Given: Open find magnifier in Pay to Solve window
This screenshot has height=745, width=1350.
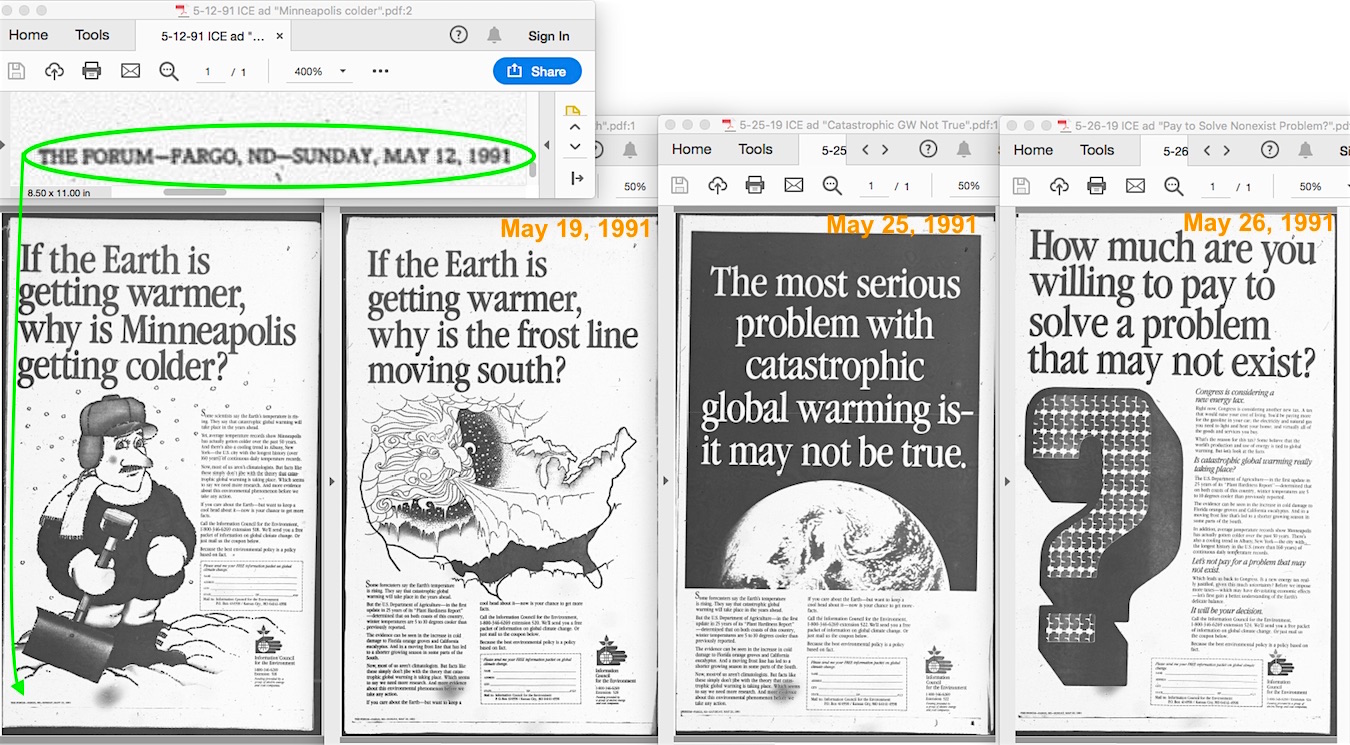Looking at the screenshot, I should [x=1173, y=186].
